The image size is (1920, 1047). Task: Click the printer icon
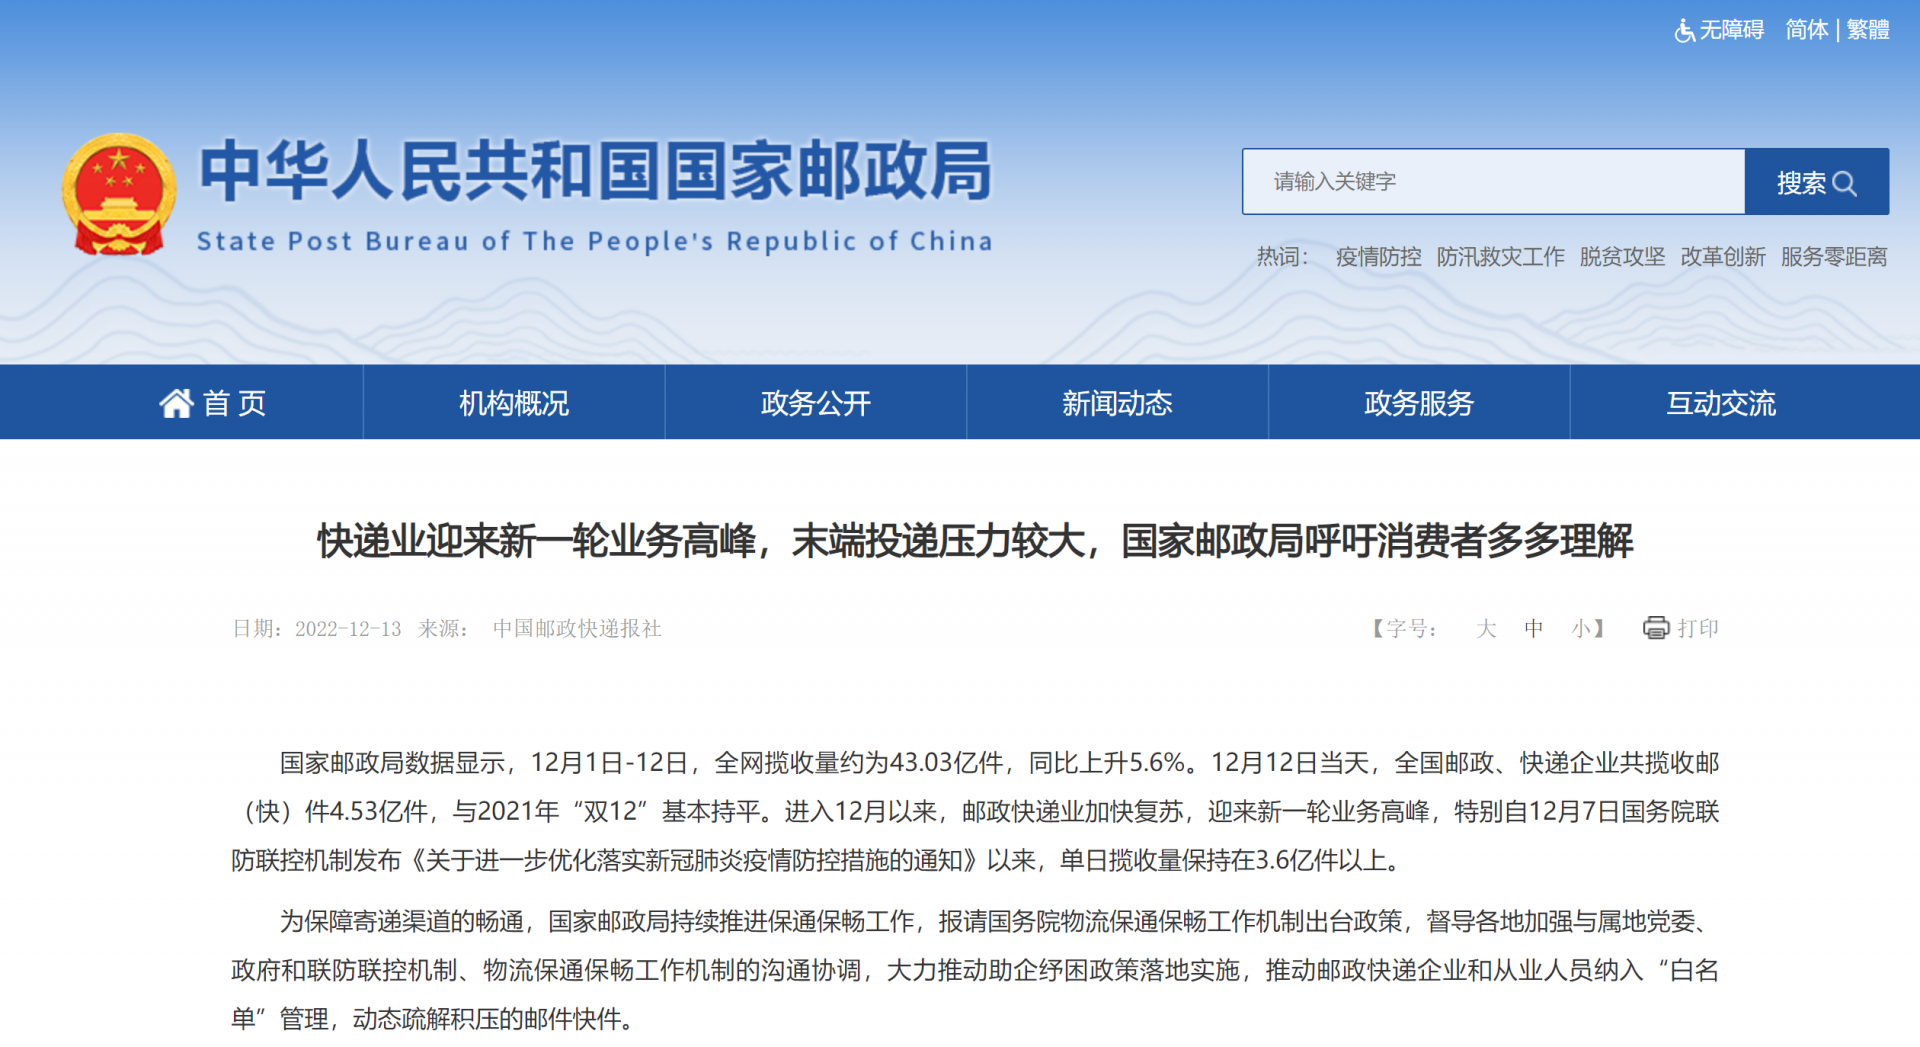pos(1656,628)
